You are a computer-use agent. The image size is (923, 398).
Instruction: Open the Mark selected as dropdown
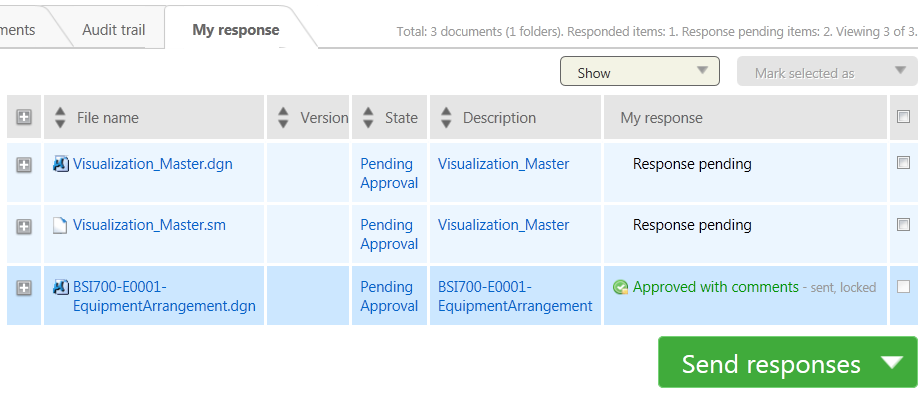[x=827, y=71]
